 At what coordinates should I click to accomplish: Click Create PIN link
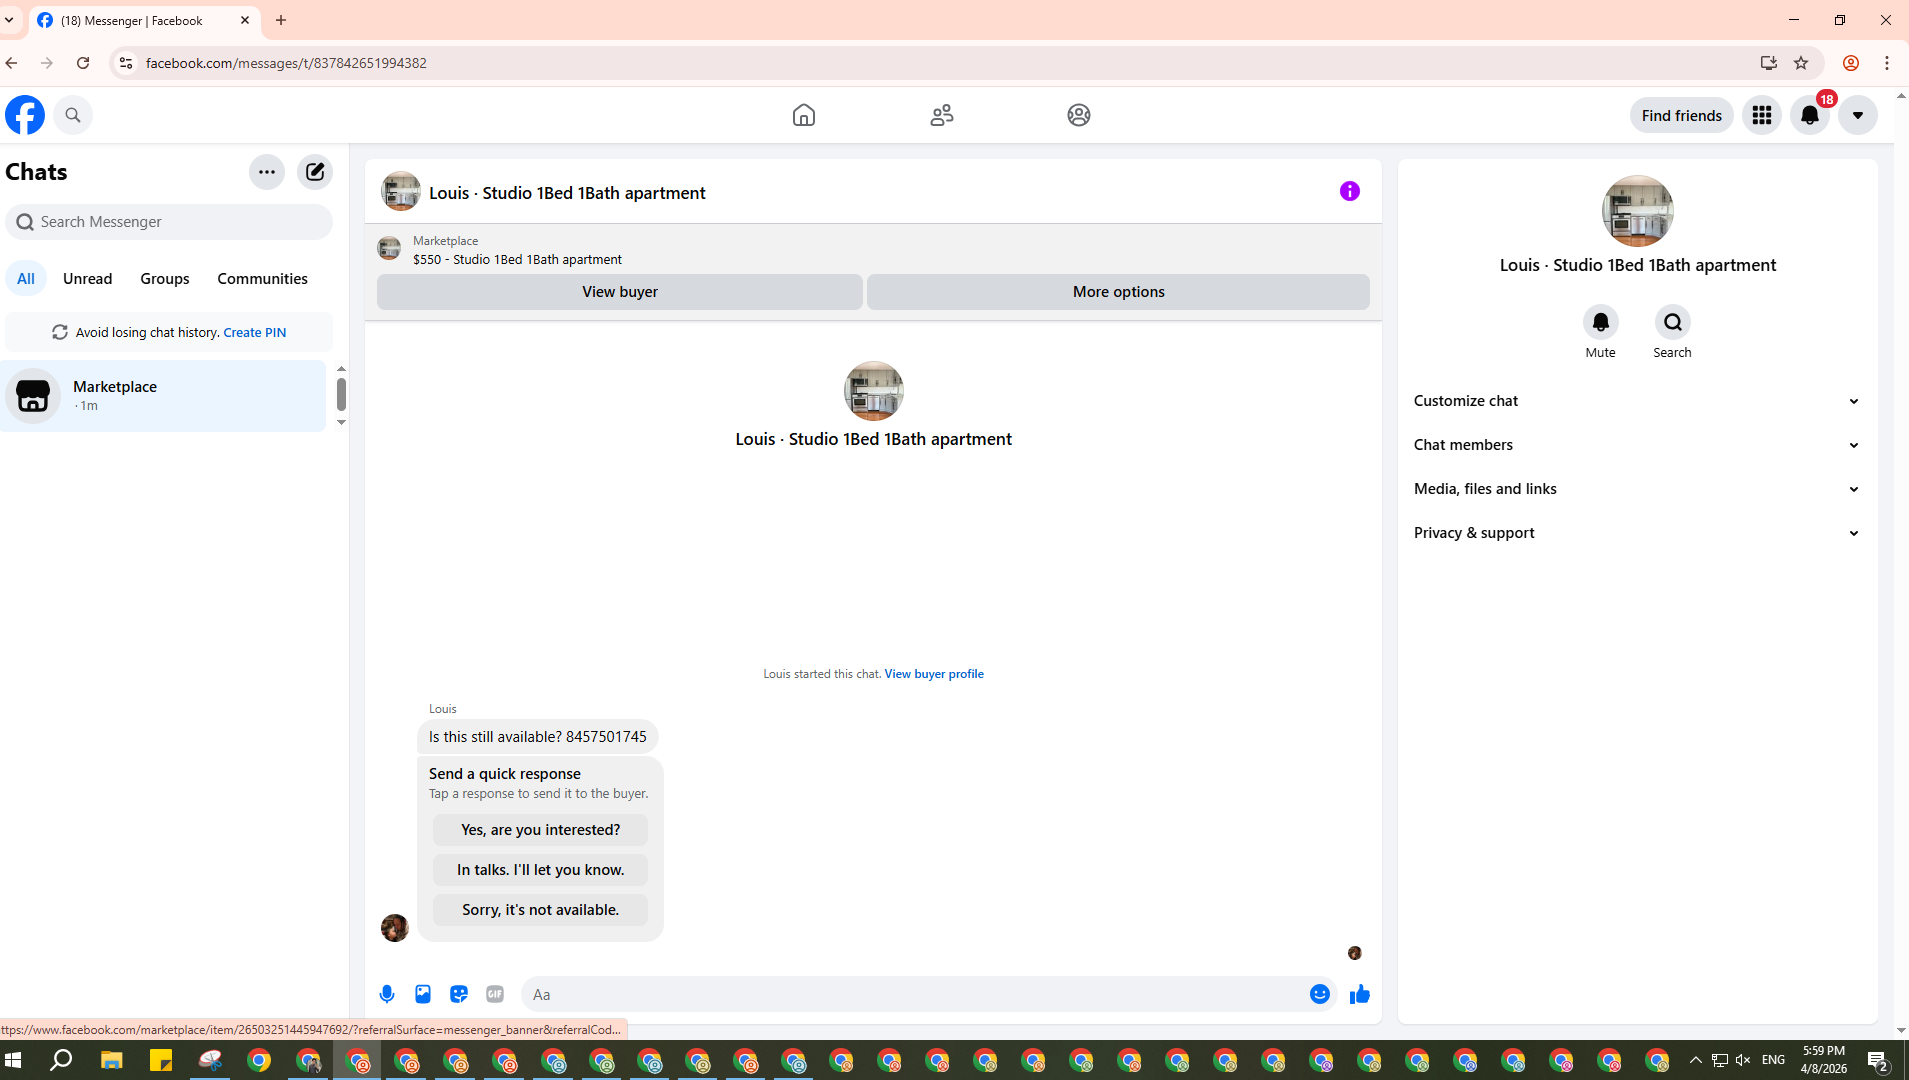click(x=255, y=332)
